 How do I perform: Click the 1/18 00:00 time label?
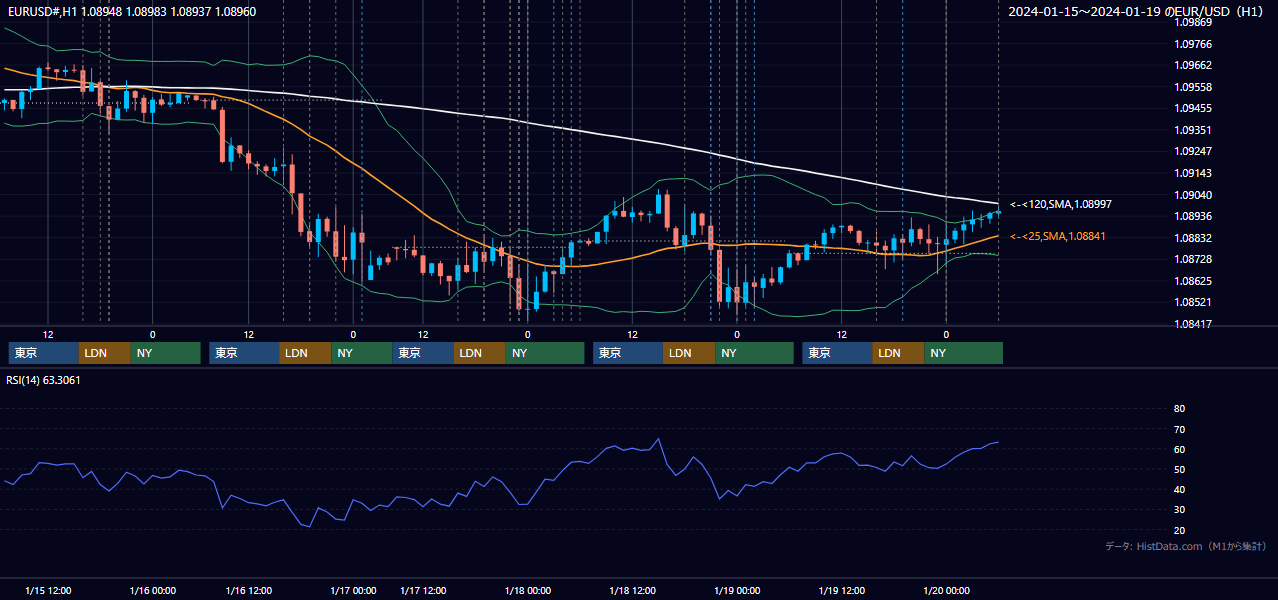tap(528, 591)
